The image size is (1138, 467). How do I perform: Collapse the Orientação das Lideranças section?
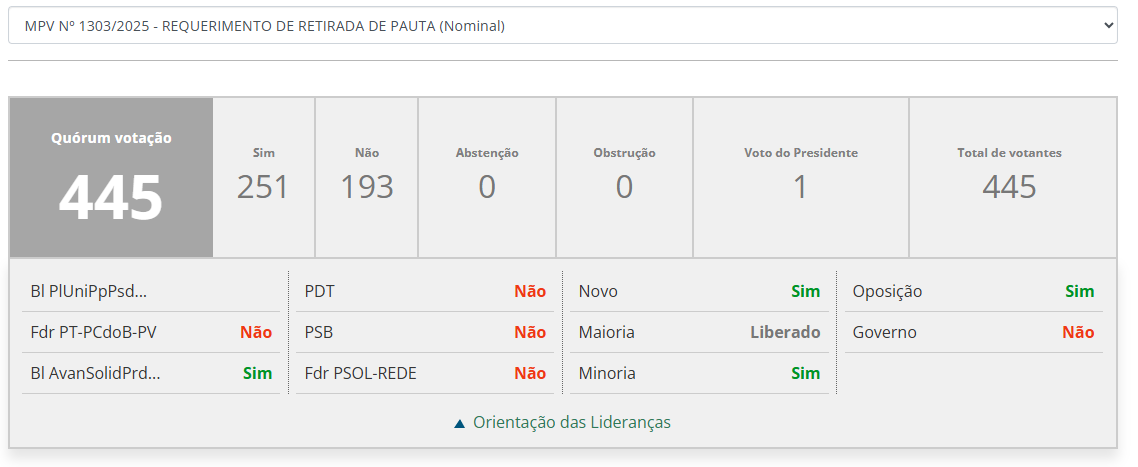(x=571, y=423)
